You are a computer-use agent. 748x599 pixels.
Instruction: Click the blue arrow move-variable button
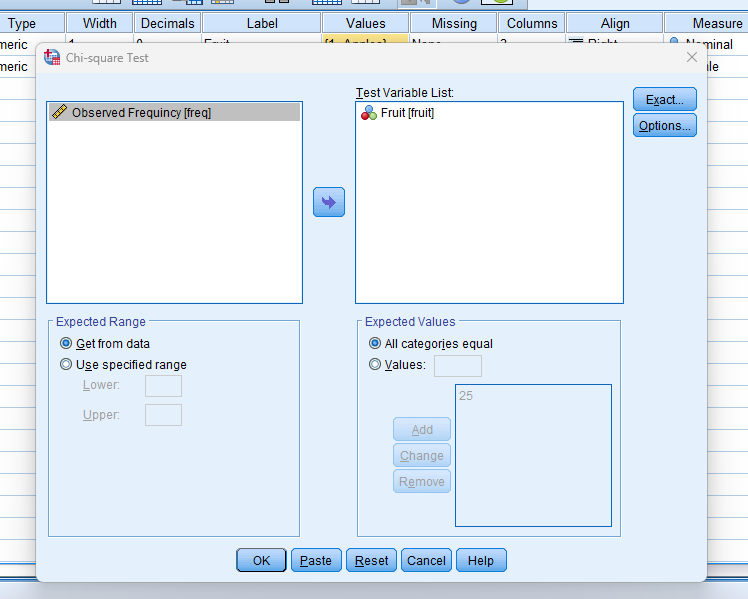(x=329, y=202)
